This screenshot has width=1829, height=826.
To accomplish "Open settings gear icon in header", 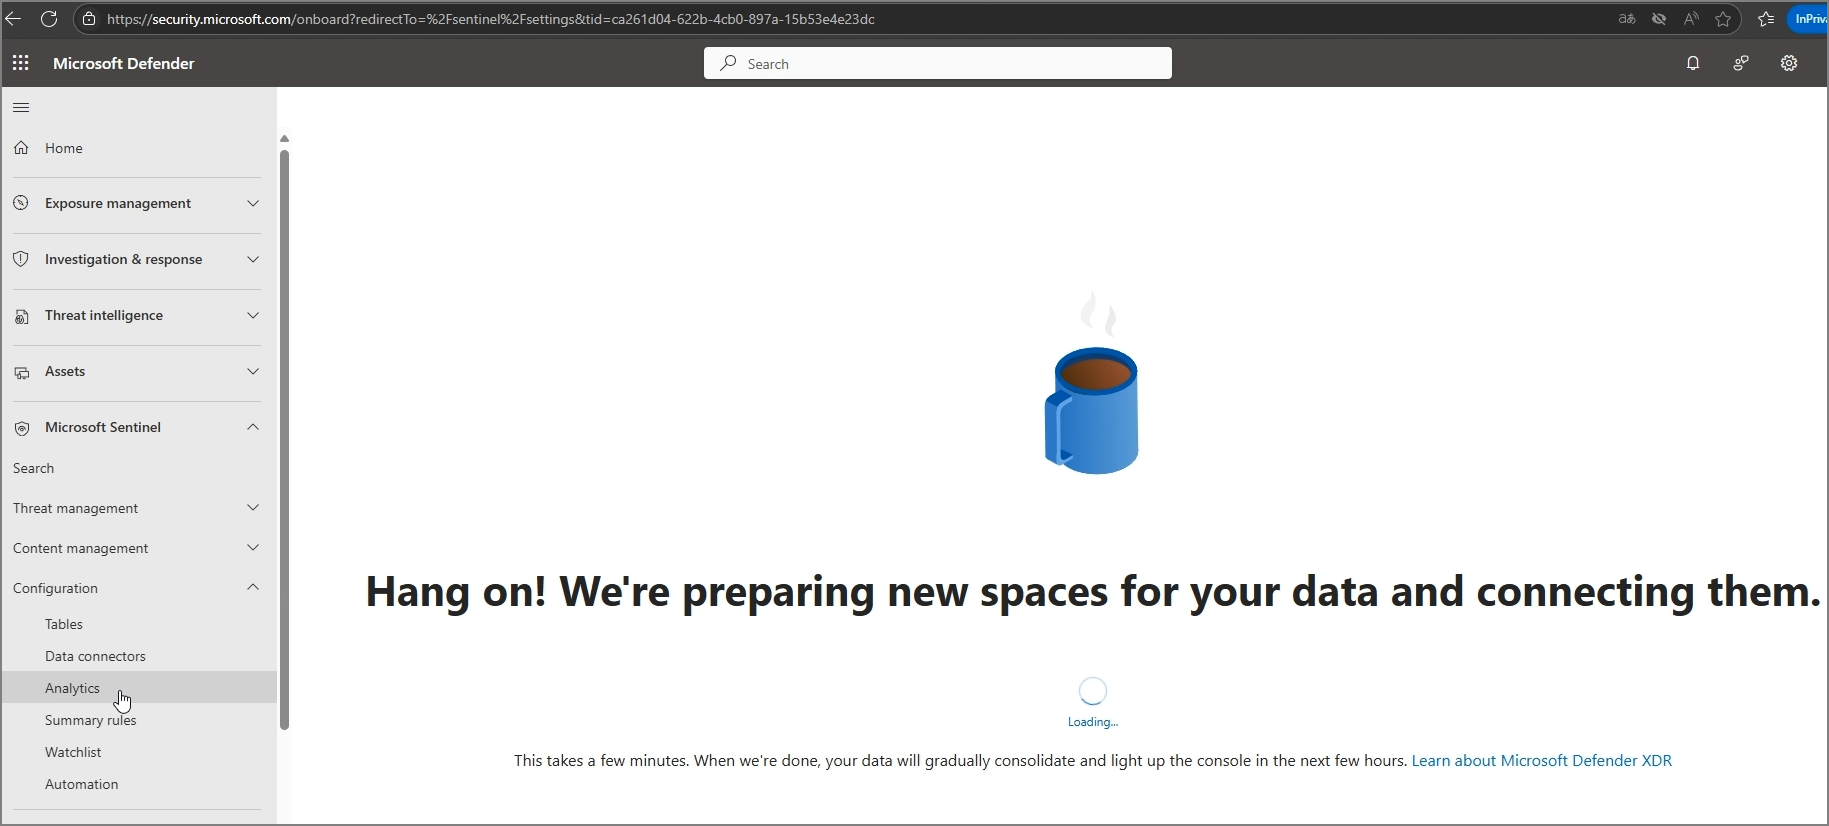I will click(1789, 63).
